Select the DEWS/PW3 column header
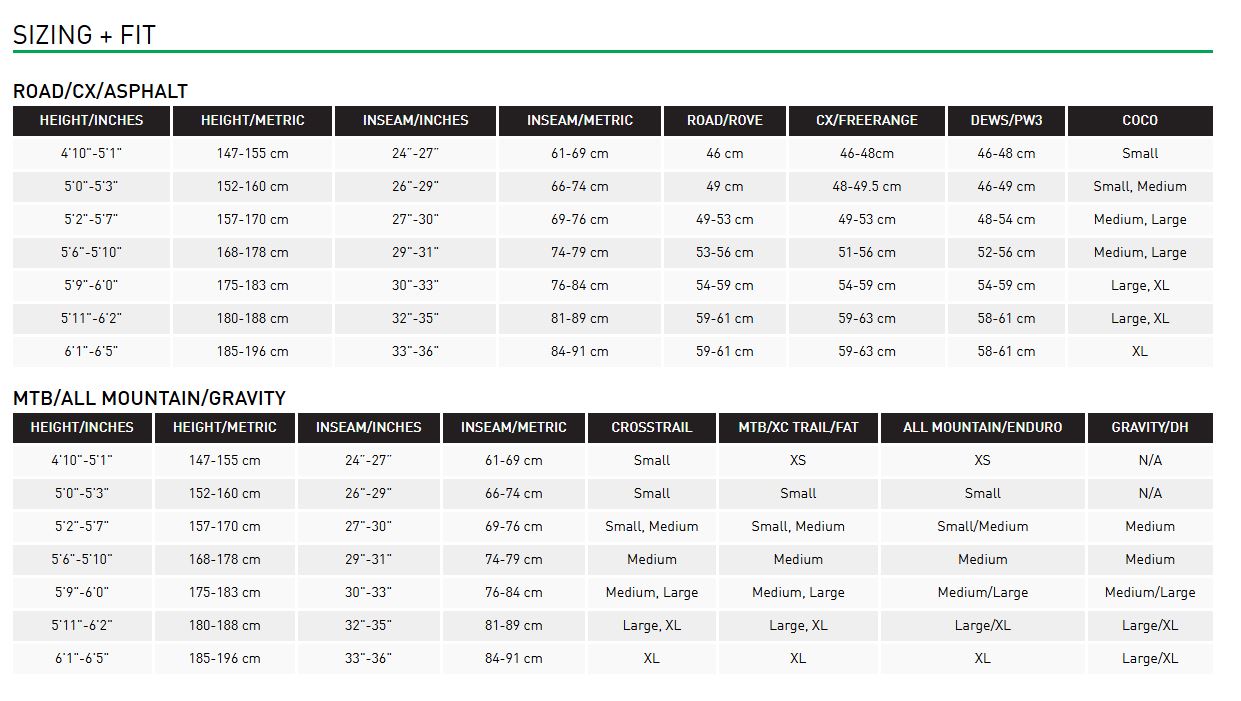The image size is (1241, 701). pyautogui.click(x=1006, y=120)
